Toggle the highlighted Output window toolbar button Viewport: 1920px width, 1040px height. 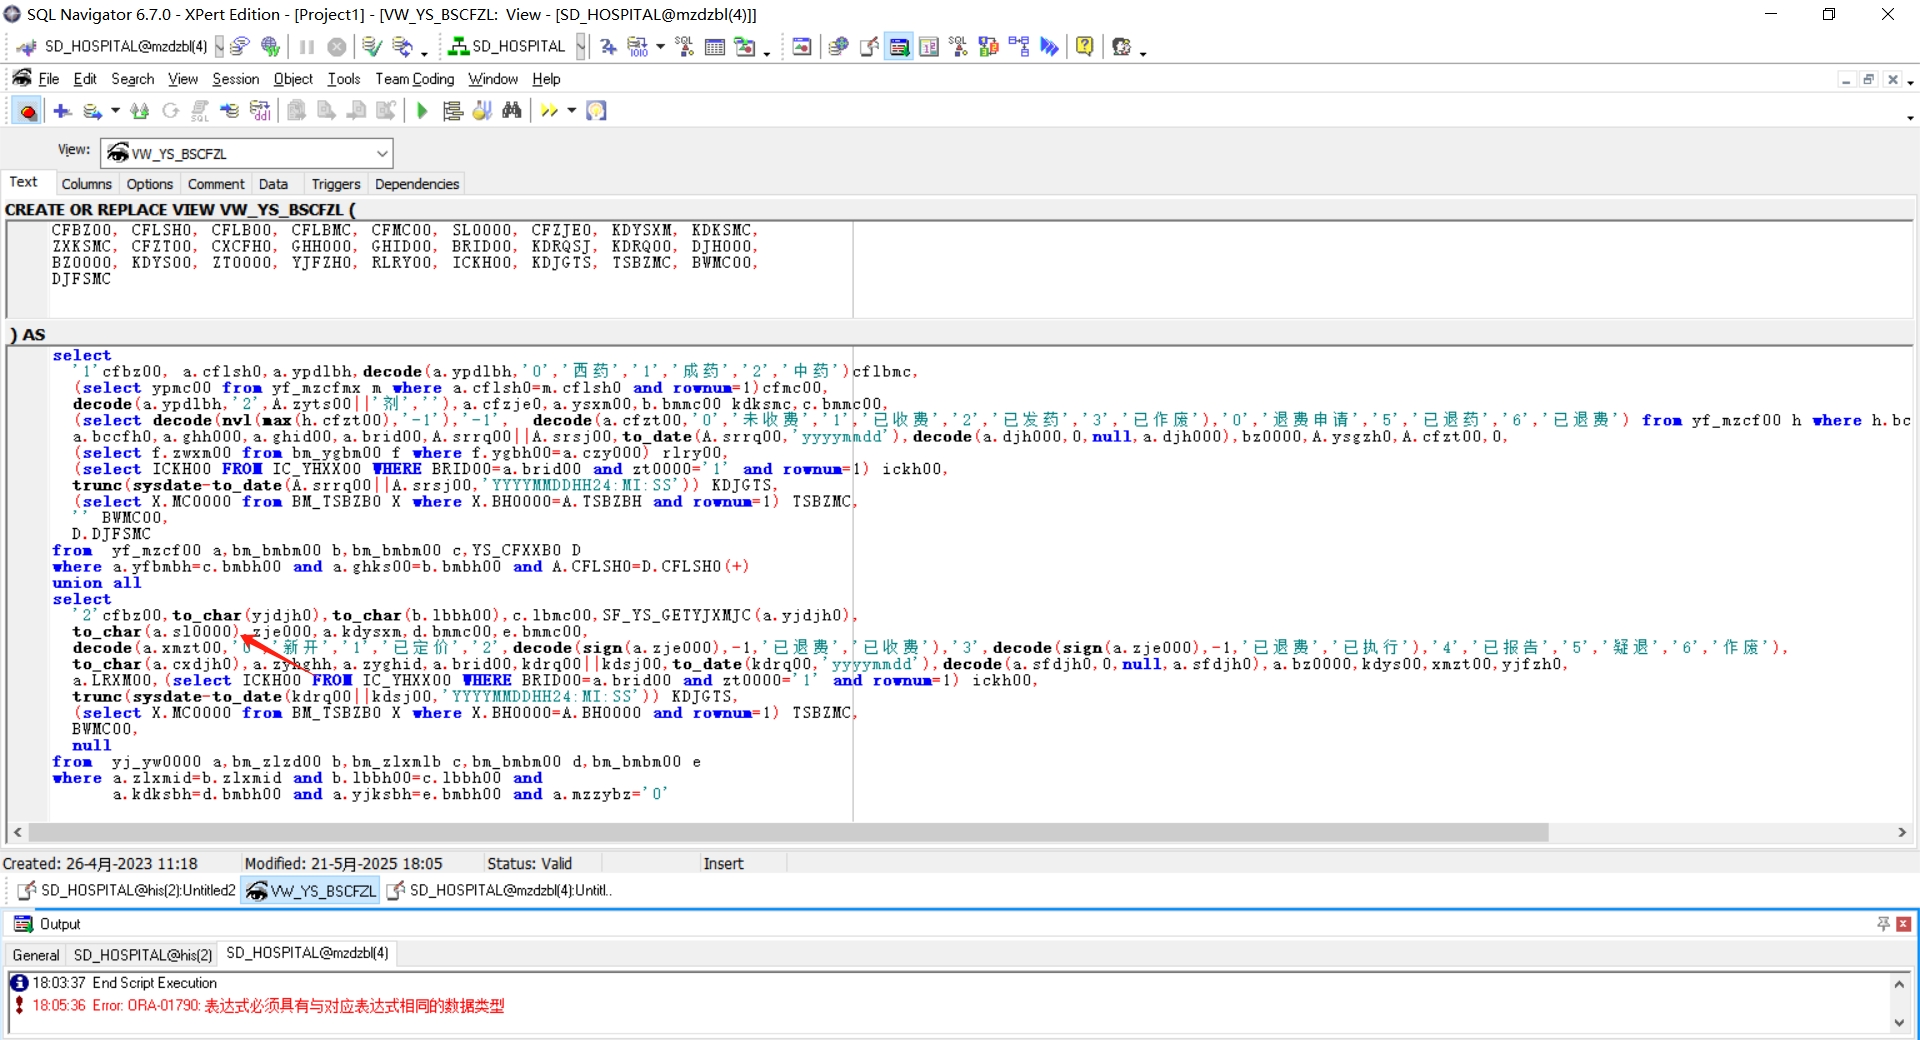point(899,46)
